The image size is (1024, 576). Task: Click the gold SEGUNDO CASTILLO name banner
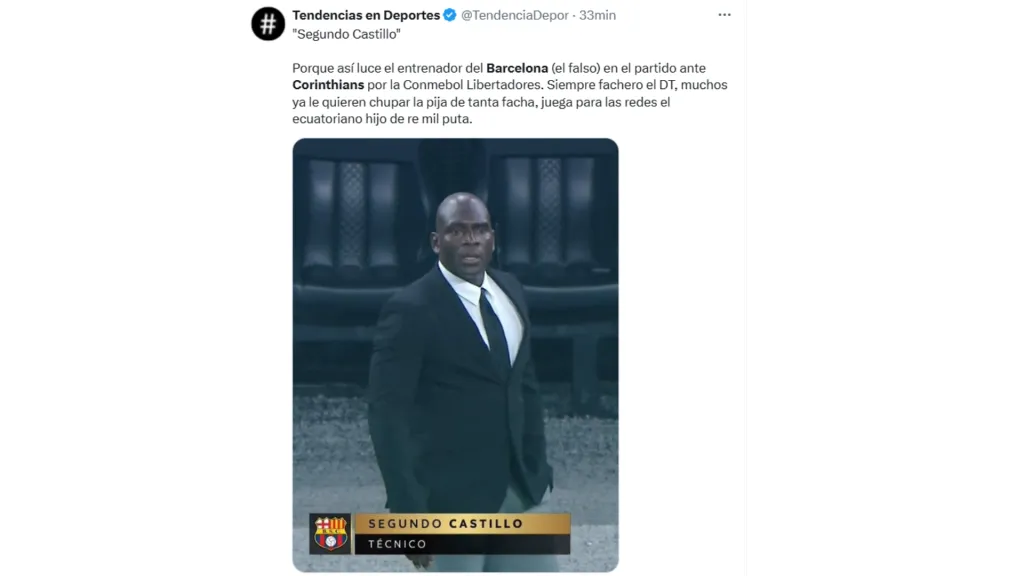462,524
